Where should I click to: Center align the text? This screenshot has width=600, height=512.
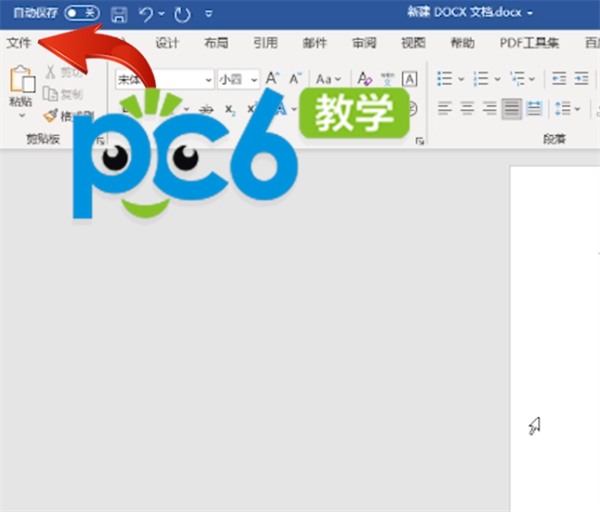coord(467,108)
